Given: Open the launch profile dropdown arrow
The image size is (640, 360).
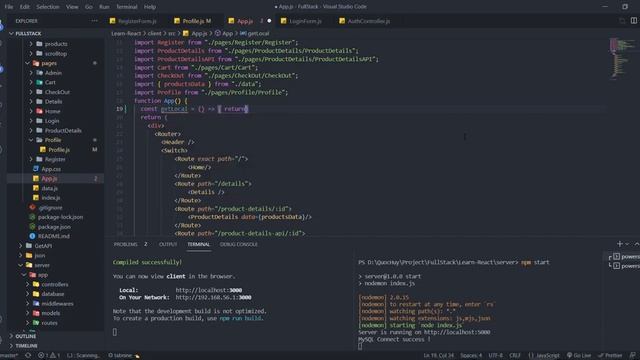Looking at the screenshot, I should [x=627, y=244].
